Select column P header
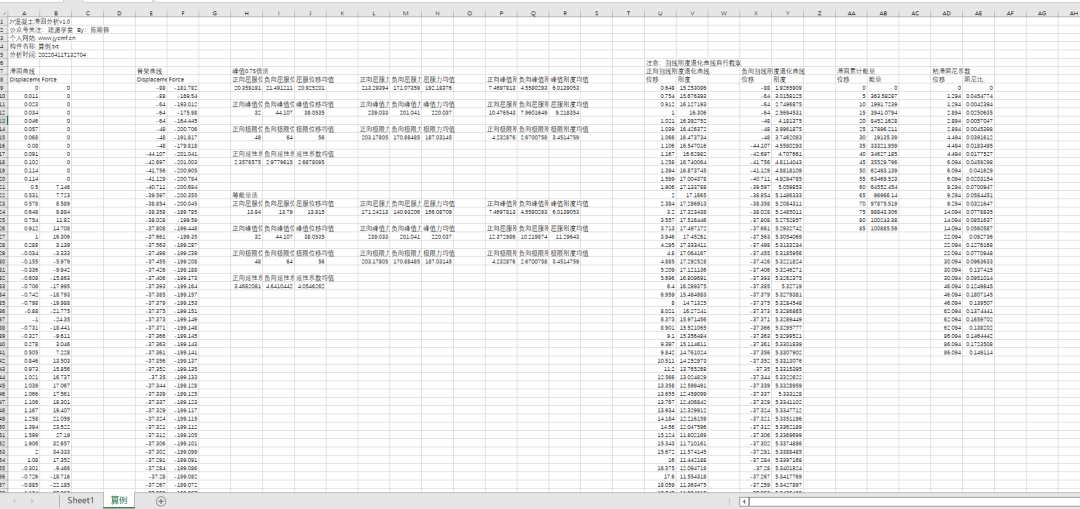This screenshot has height=509, width=1080. 501,13
